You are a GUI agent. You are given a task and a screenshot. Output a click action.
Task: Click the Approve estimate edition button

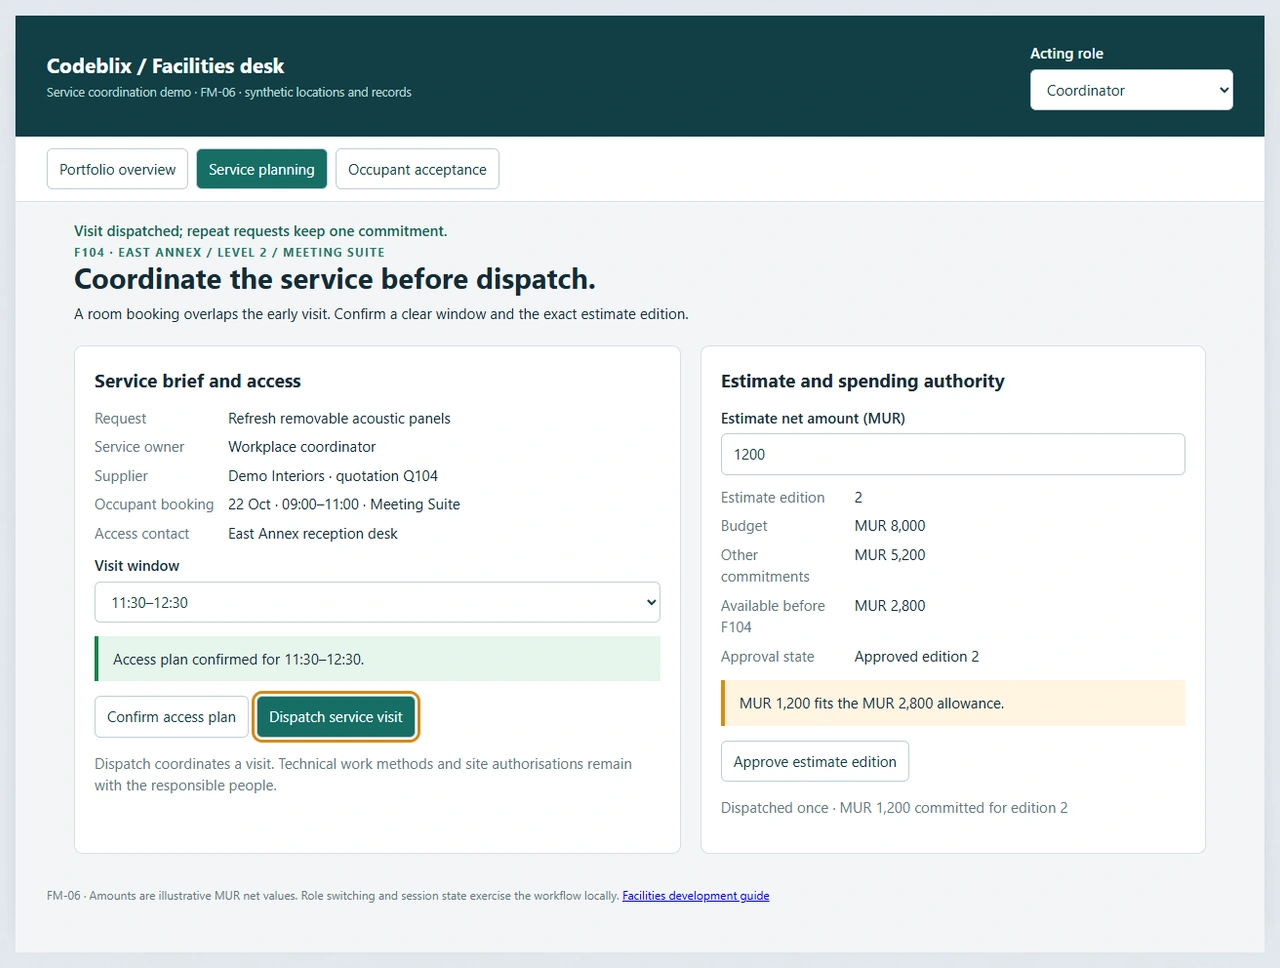click(x=815, y=761)
